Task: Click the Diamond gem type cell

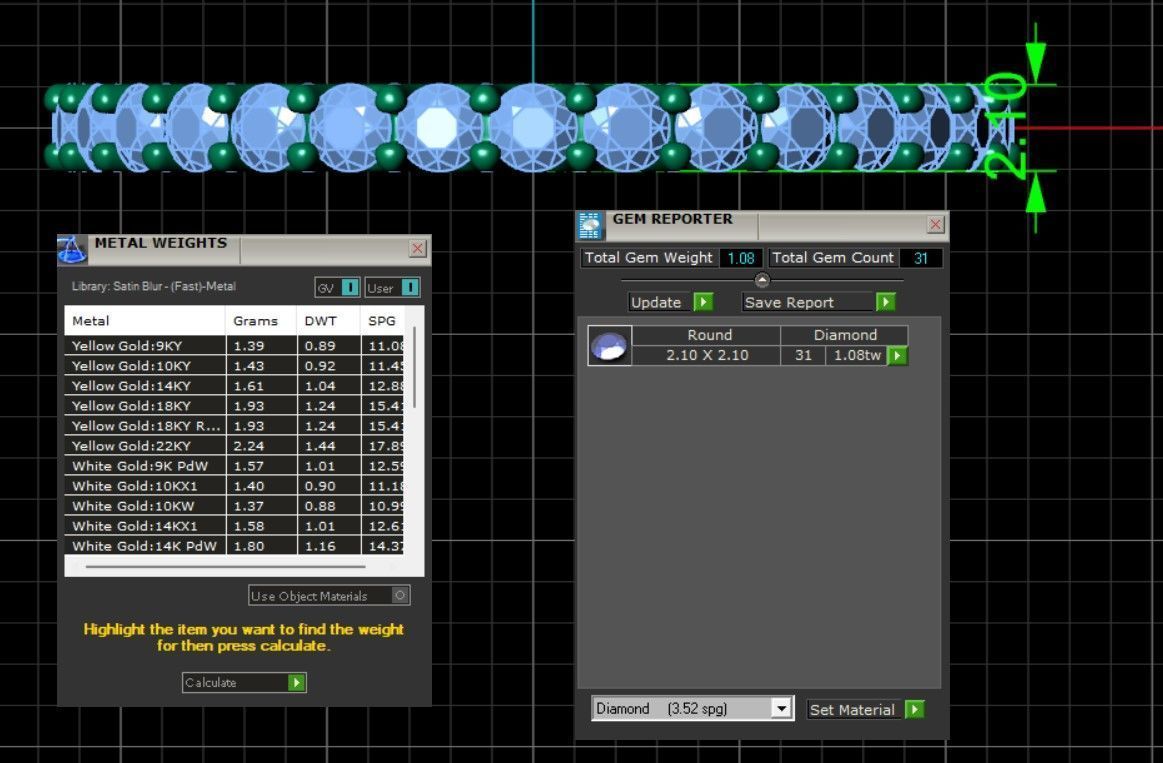Action: (845, 335)
